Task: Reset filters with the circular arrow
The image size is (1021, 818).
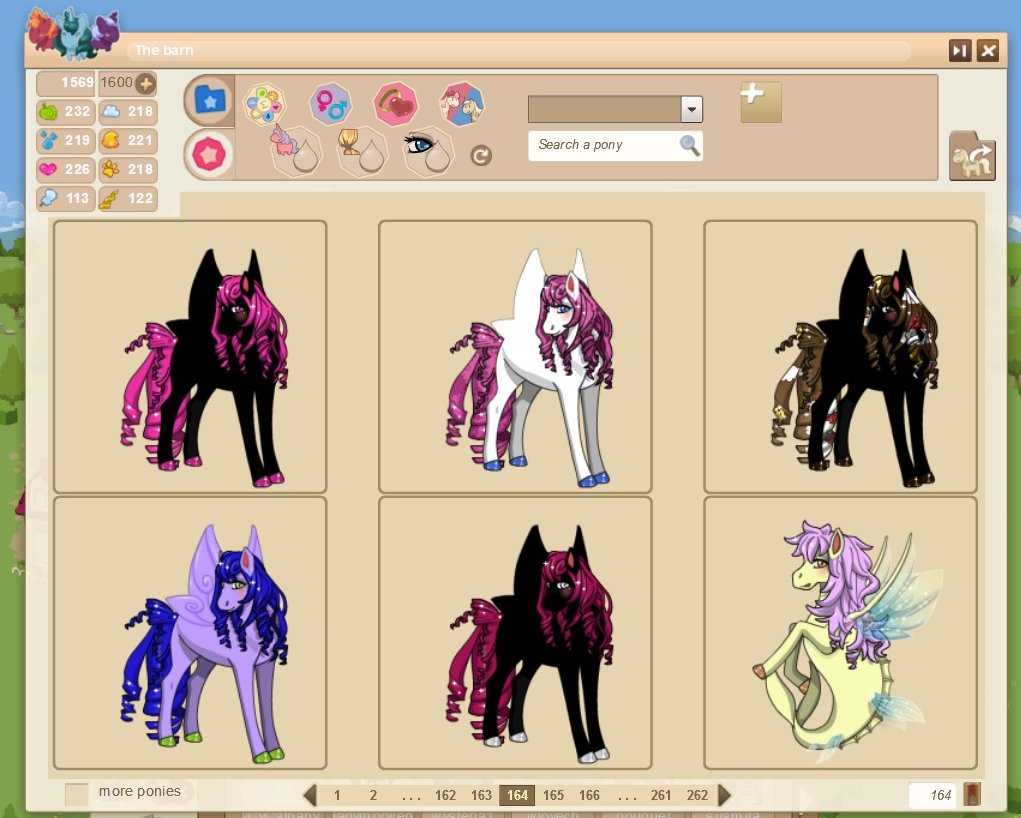Action: pos(481,156)
